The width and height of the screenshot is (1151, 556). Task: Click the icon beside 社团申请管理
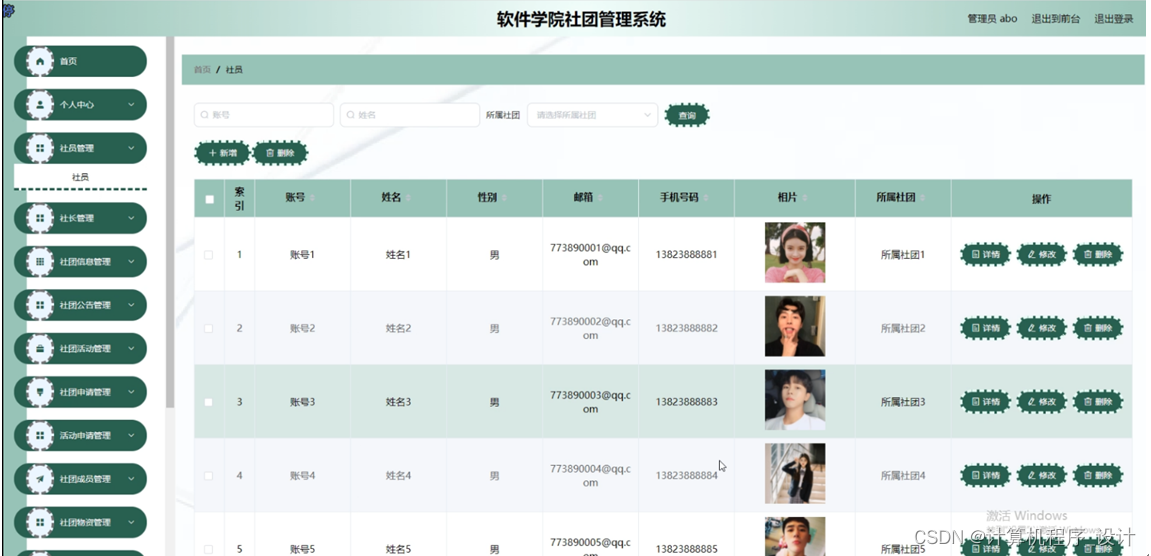tap(40, 391)
